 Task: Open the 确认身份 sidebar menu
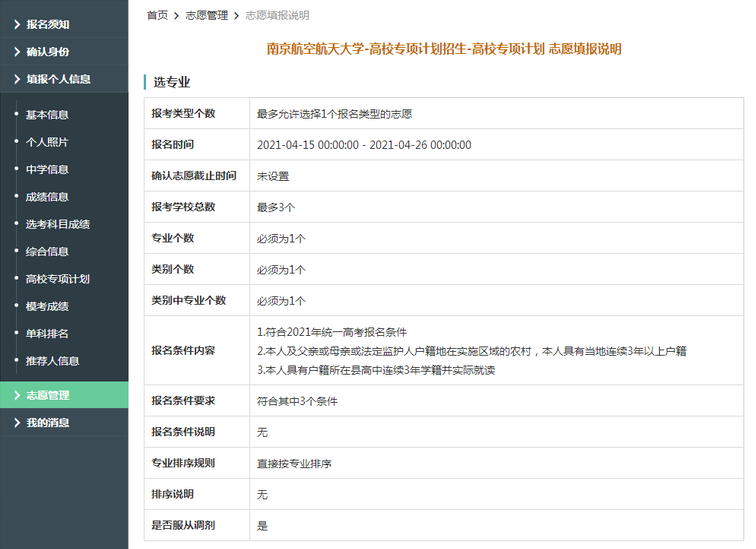click(64, 52)
